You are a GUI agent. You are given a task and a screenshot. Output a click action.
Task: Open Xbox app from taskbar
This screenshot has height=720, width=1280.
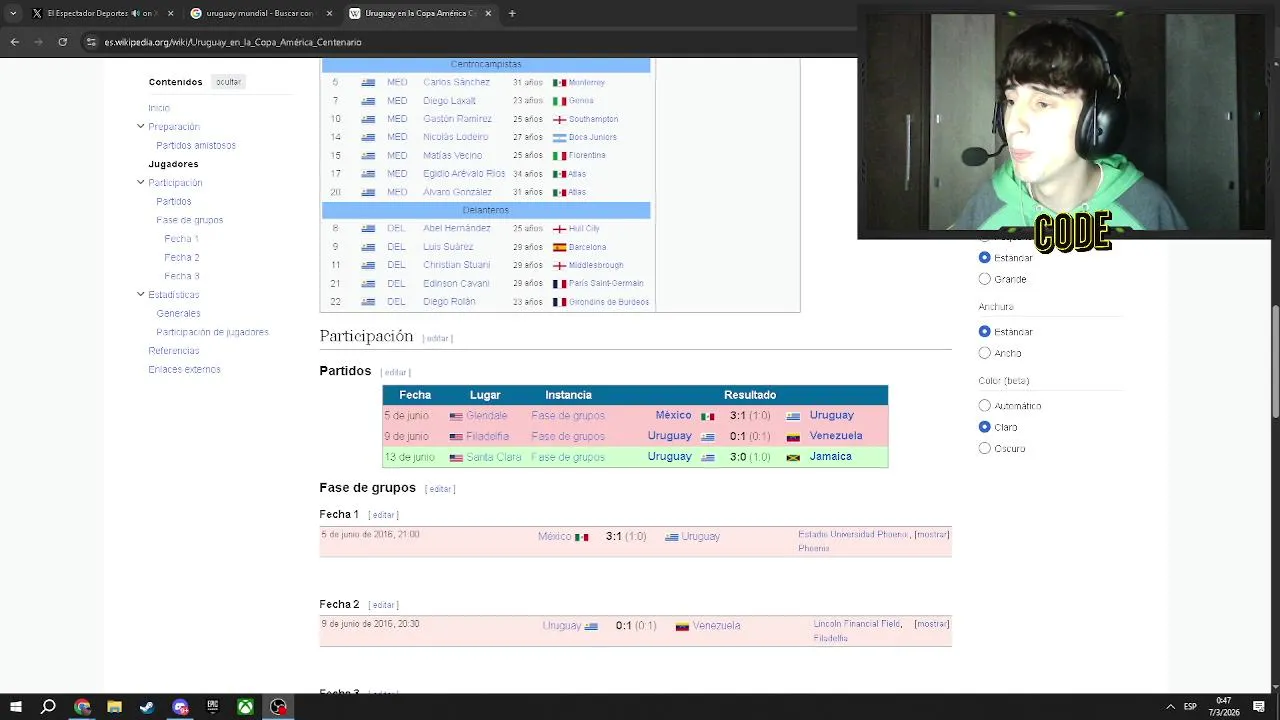pyautogui.click(x=245, y=707)
